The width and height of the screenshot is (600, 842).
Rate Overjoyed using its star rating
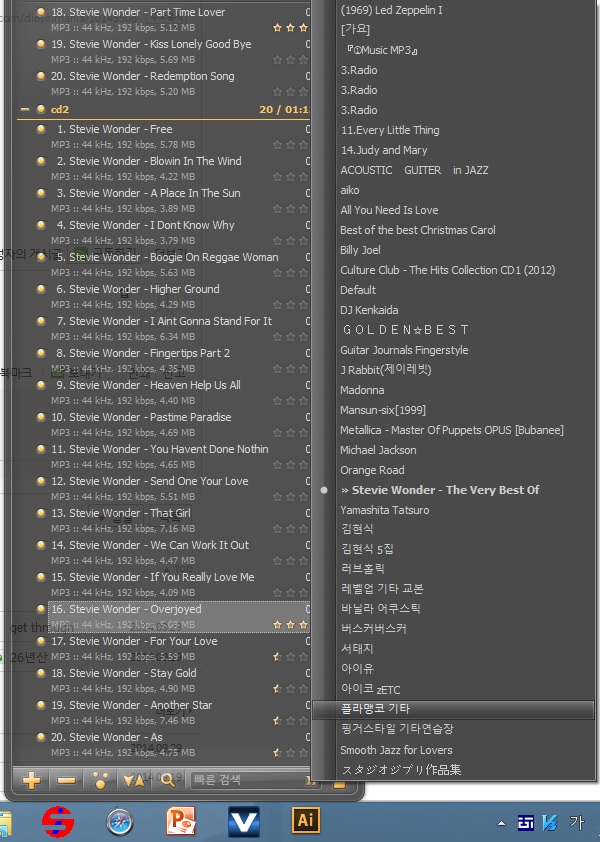(x=291, y=625)
